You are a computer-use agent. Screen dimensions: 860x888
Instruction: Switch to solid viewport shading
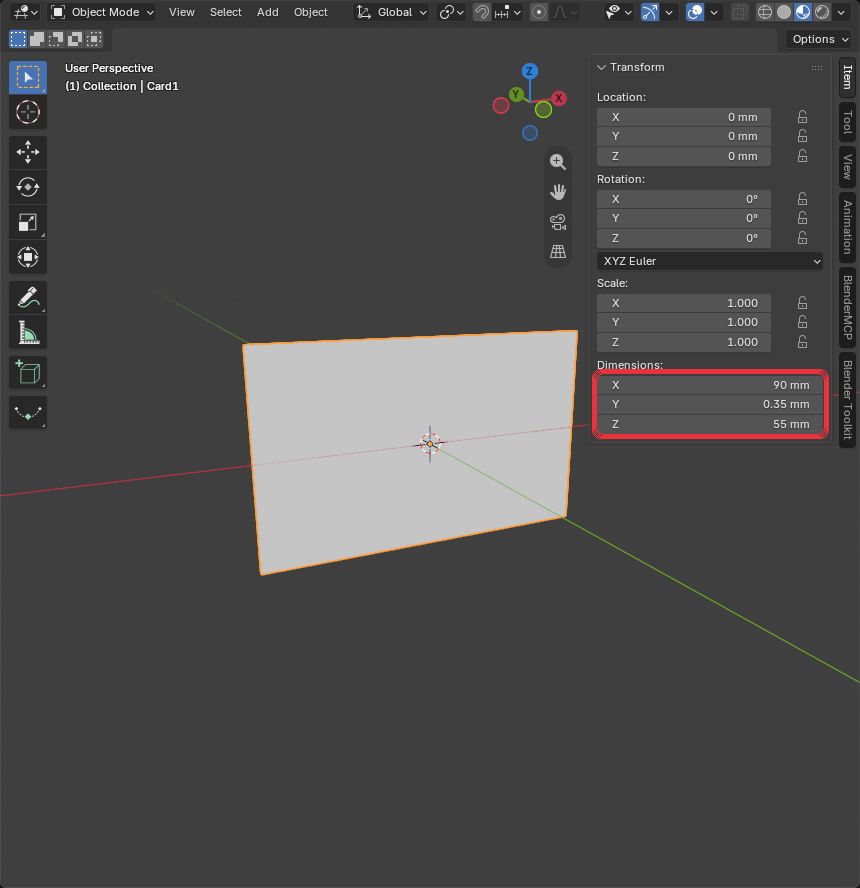click(784, 12)
